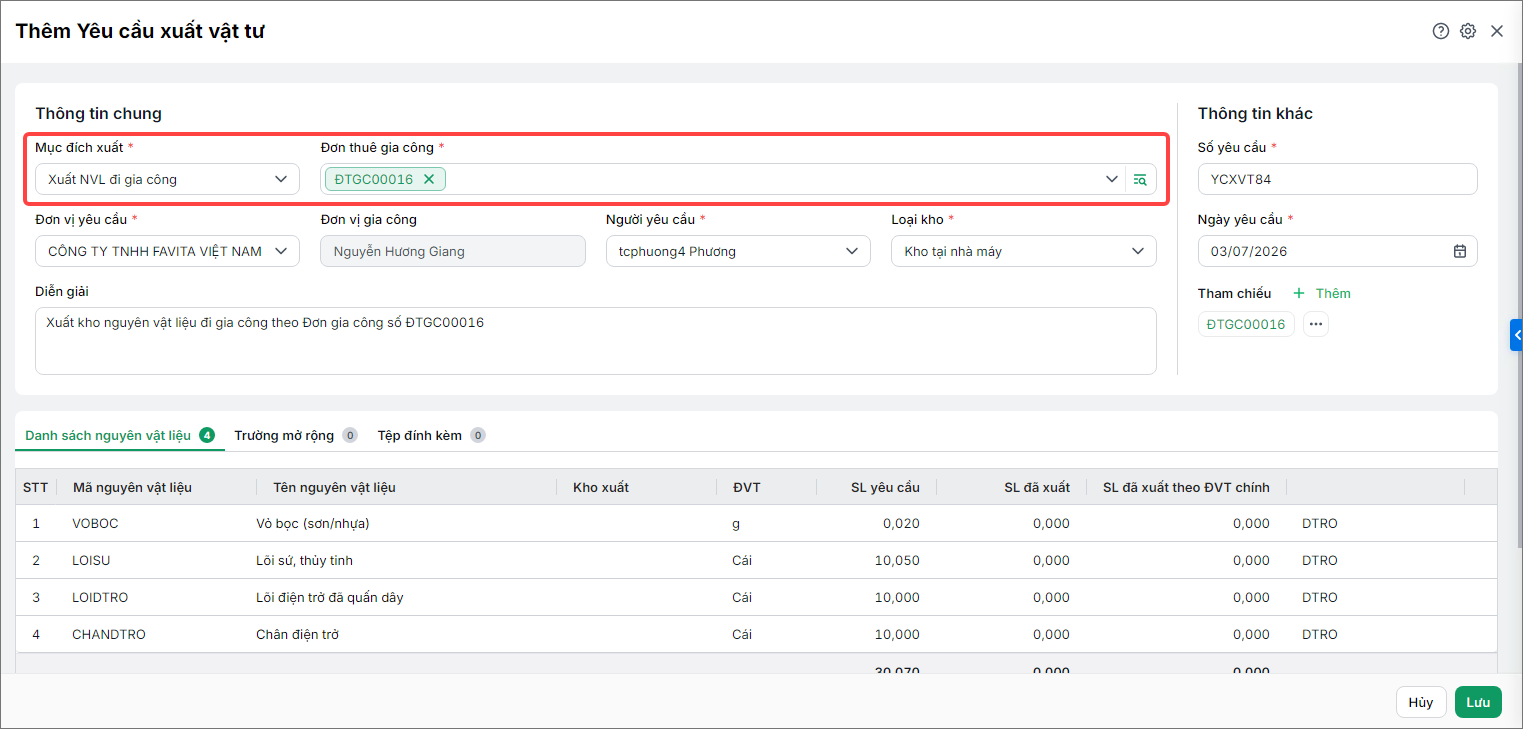Open the three-dot menu next to ĐTGC00016 reference

click(1316, 324)
